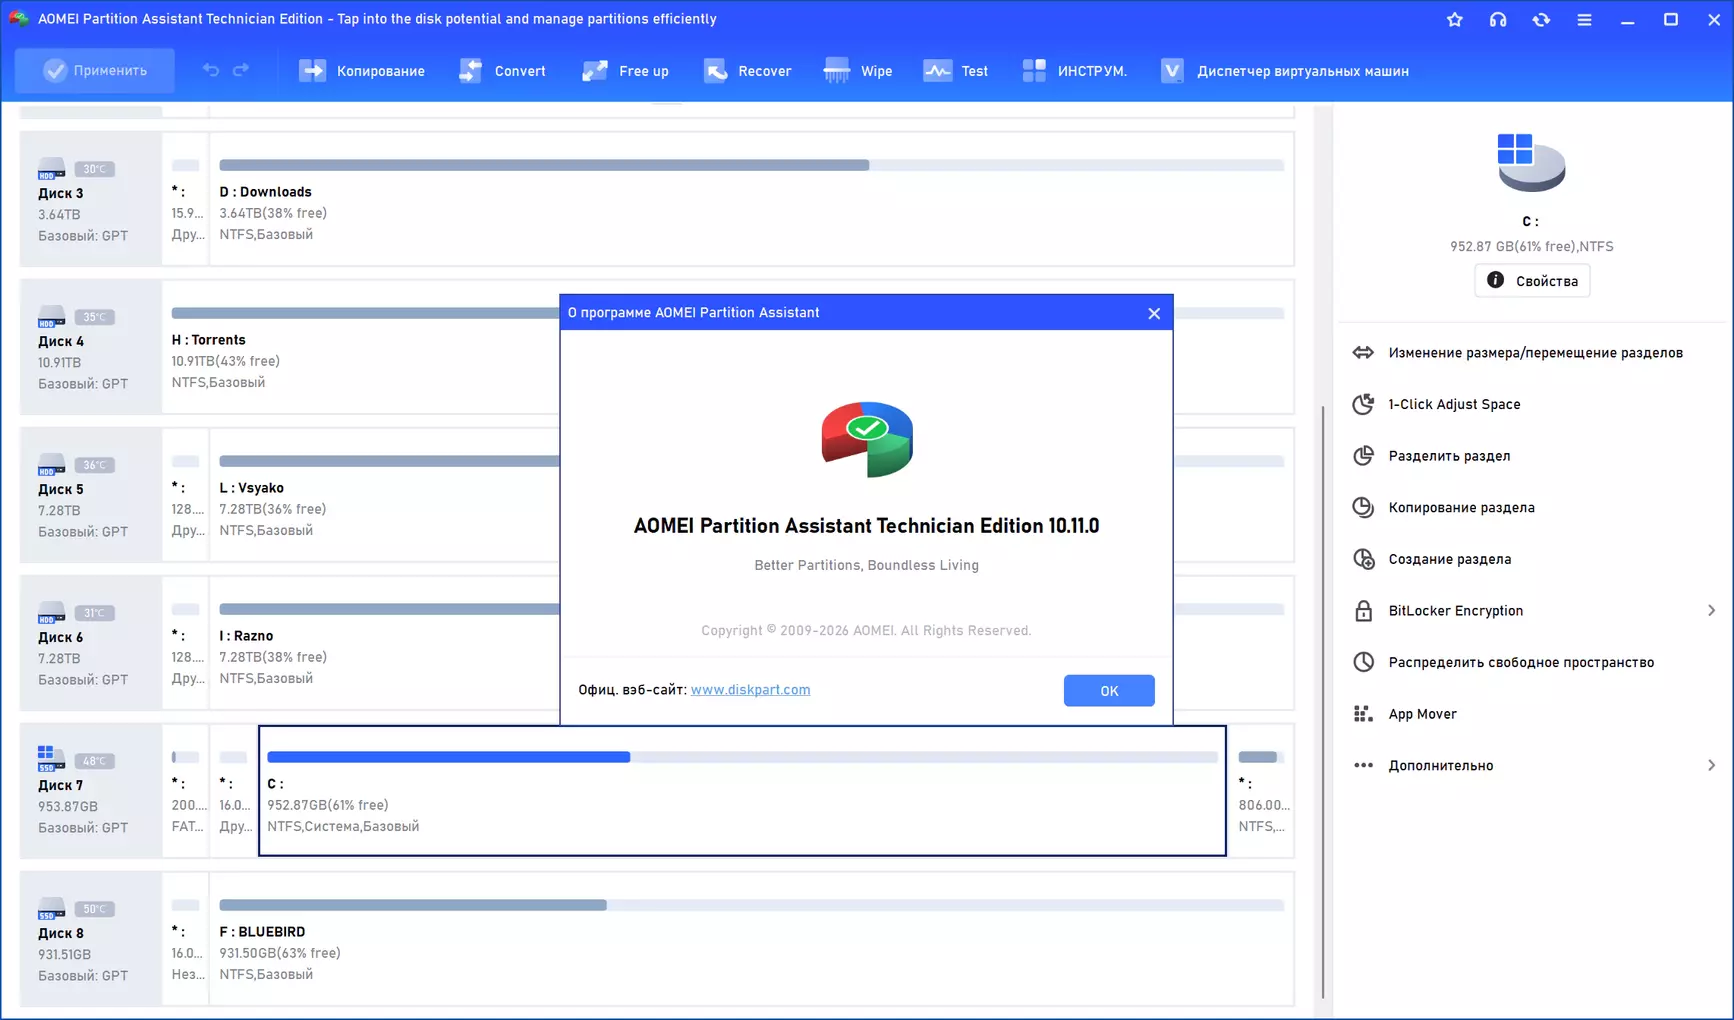Choose Создание раздела in side panel
1734x1020 pixels.
pos(1449,559)
